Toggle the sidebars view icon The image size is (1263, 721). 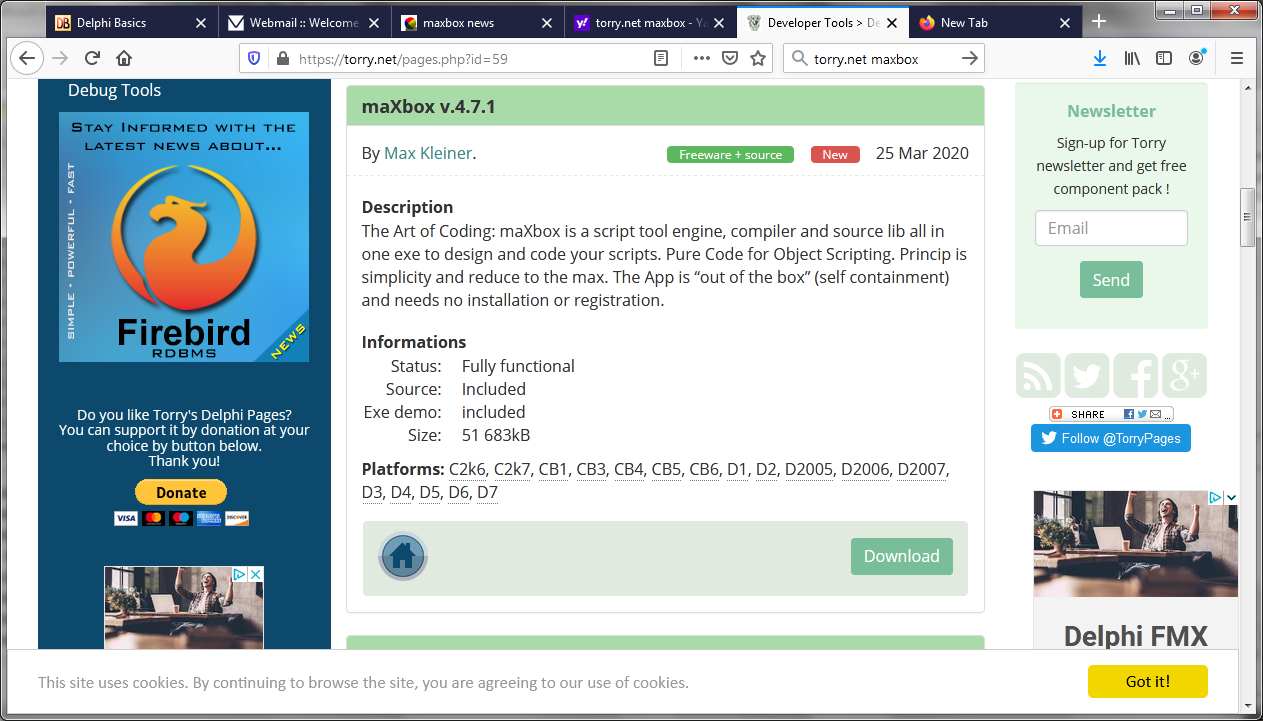pos(1164,58)
